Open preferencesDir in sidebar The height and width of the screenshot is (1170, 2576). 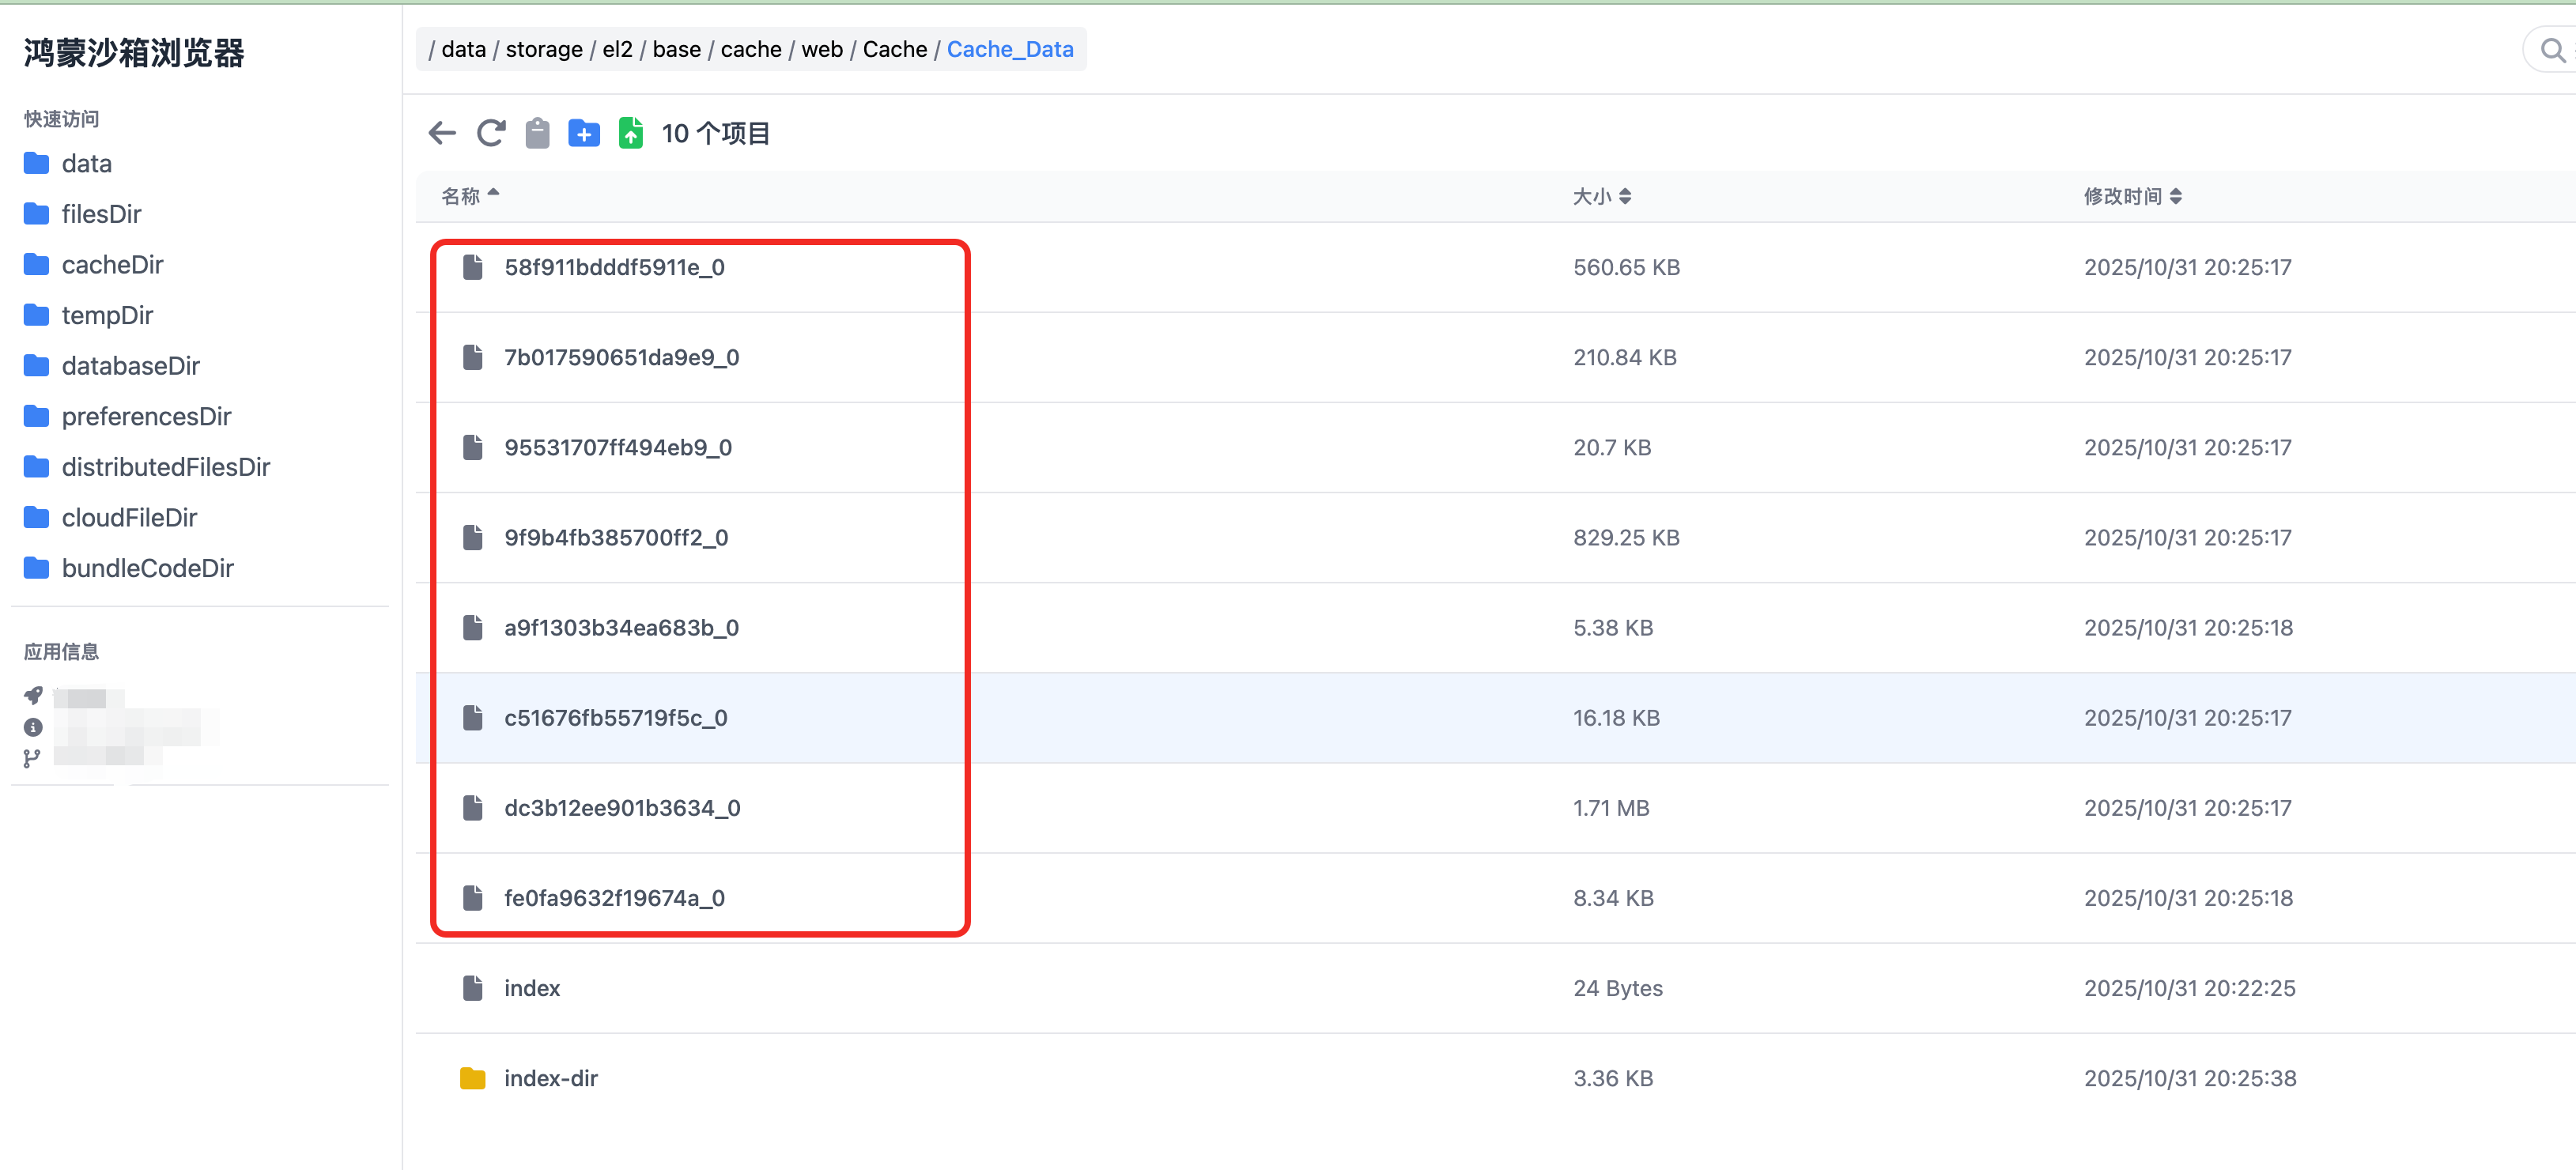[146, 416]
